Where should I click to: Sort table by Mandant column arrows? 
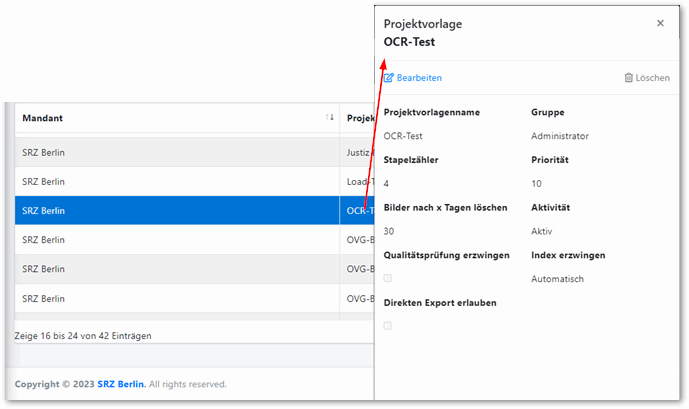point(330,117)
